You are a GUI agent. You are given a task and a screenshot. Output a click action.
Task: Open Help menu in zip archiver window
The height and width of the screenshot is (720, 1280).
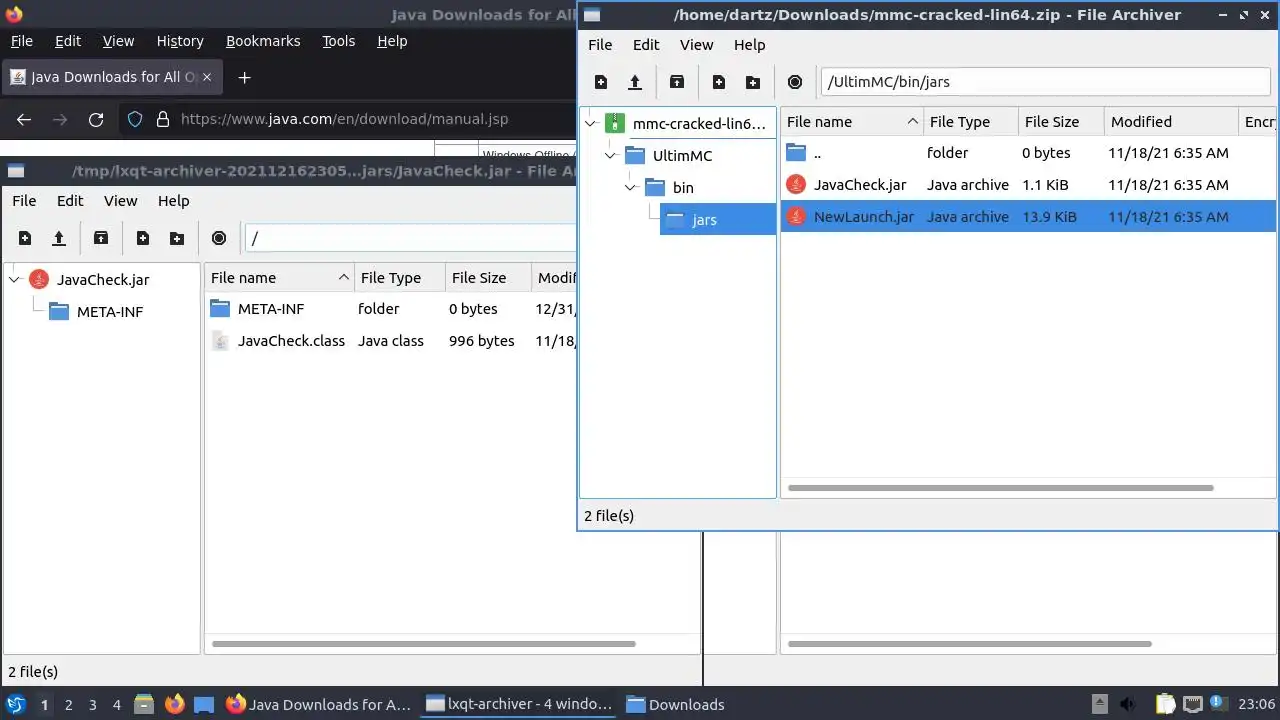coord(749,45)
